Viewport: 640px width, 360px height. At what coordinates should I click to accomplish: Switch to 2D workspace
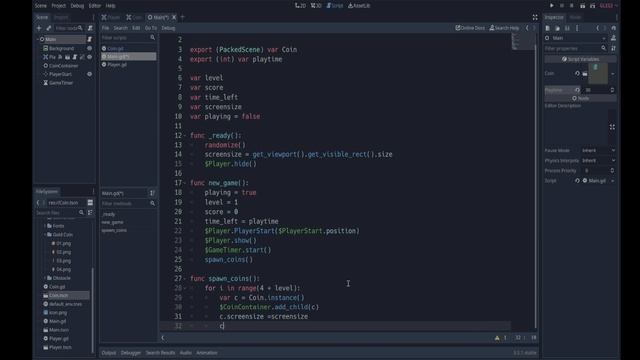pos(300,6)
